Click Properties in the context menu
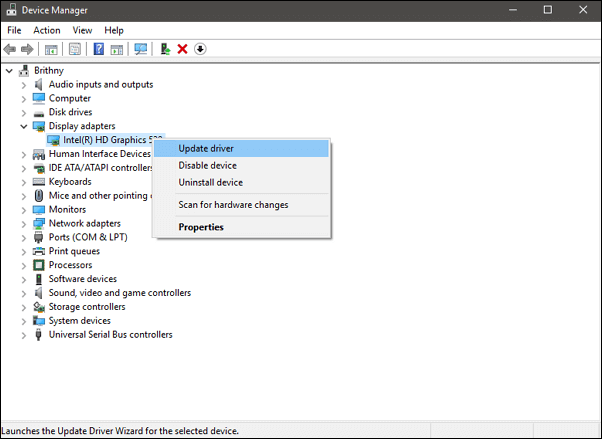 point(201,227)
